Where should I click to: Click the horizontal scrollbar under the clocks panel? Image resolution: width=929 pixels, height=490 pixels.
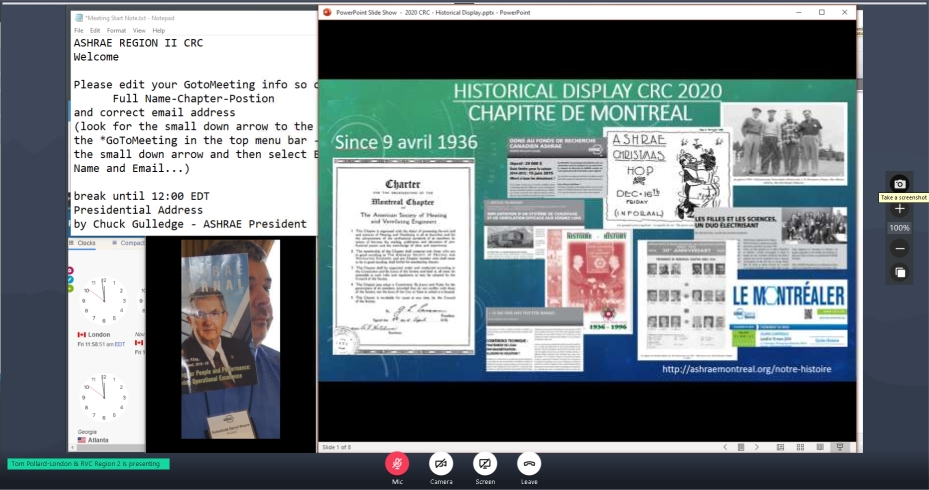[107, 448]
